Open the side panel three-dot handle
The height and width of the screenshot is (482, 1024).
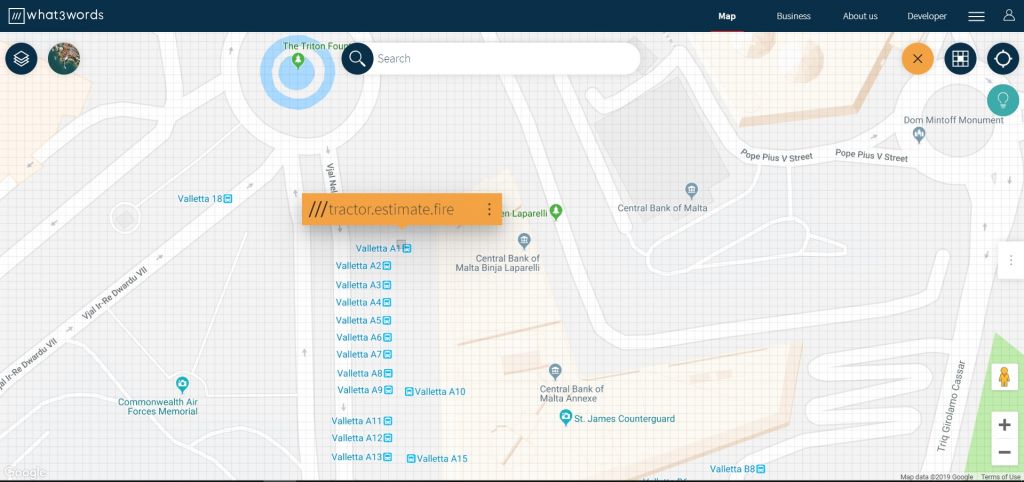[1011, 261]
